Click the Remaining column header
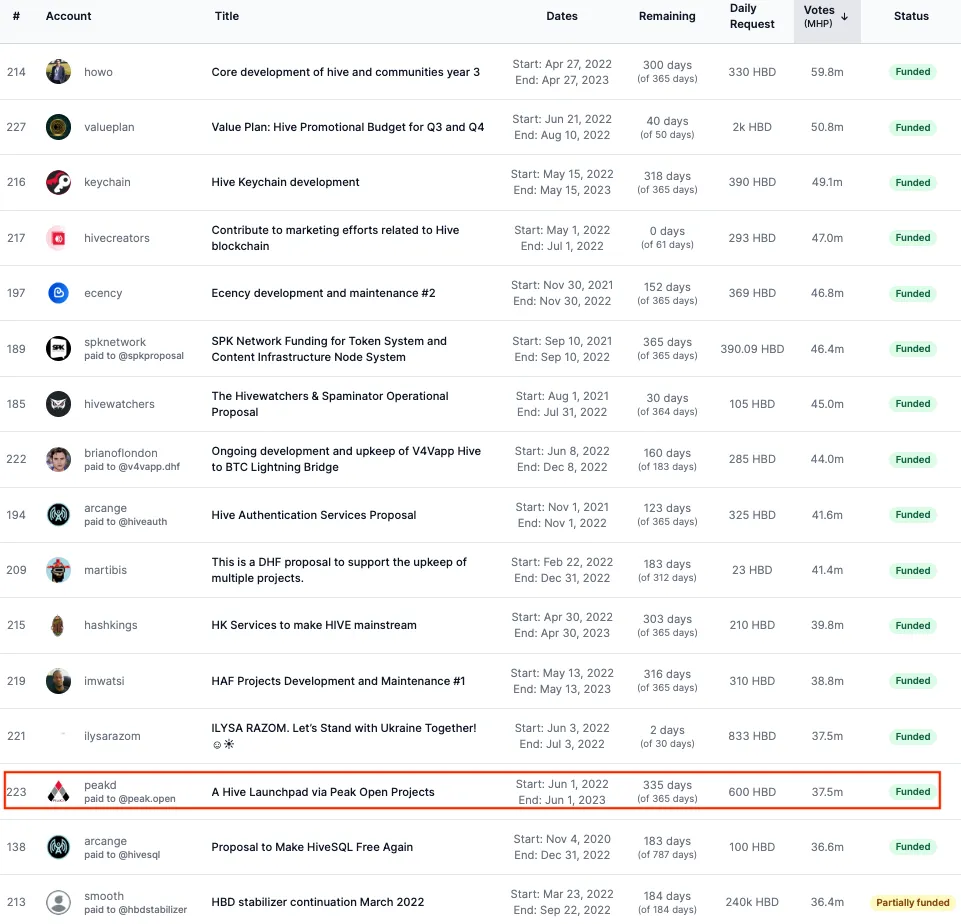Screen dimensions: 961x924 (667, 16)
